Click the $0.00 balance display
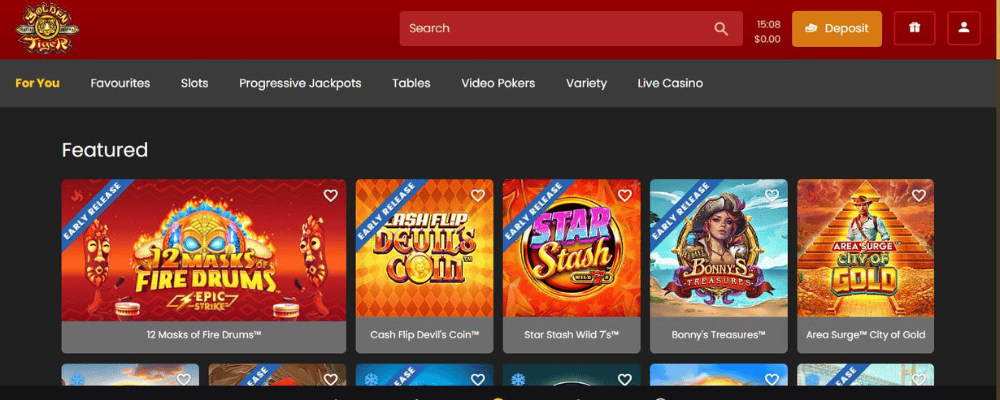This screenshot has width=1000, height=400. (x=767, y=39)
